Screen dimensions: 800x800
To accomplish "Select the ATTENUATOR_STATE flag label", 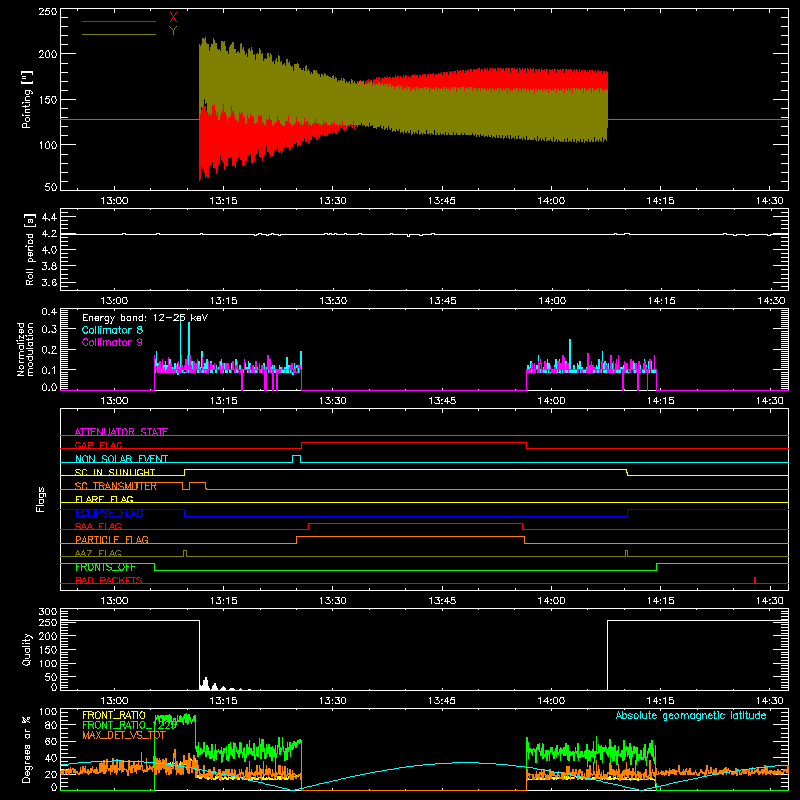I will (121, 432).
